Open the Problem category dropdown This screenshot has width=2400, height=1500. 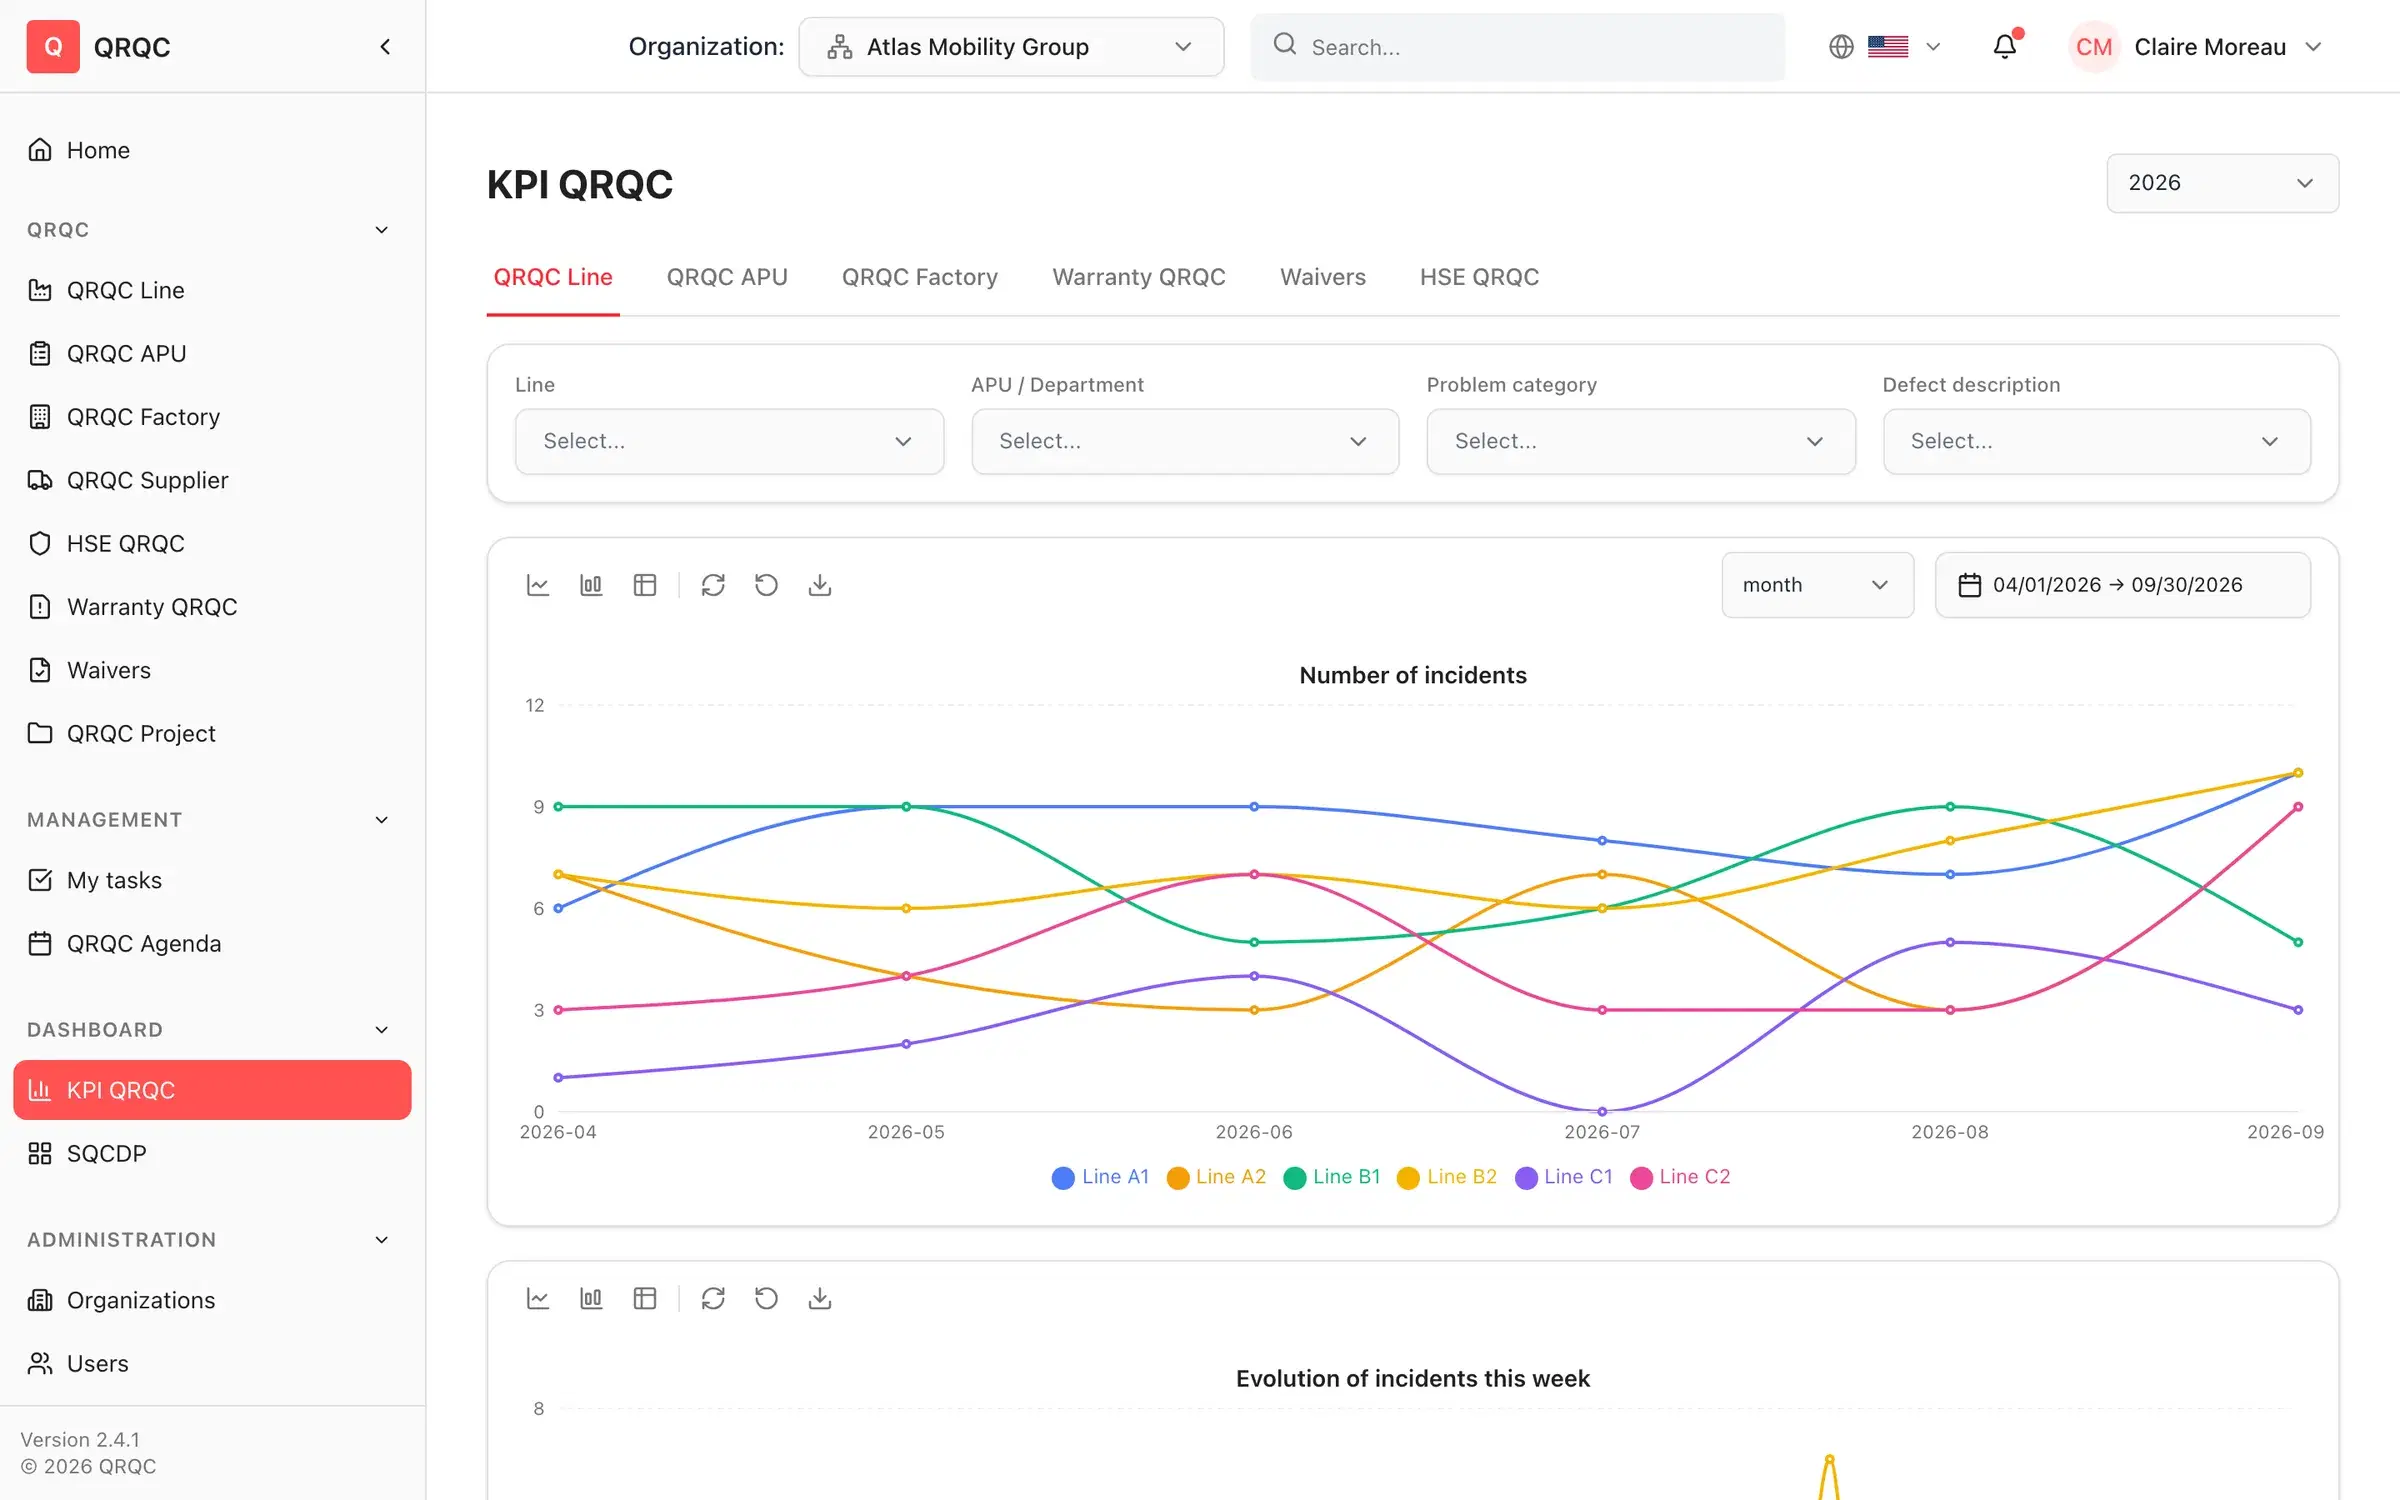click(x=1641, y=441)
